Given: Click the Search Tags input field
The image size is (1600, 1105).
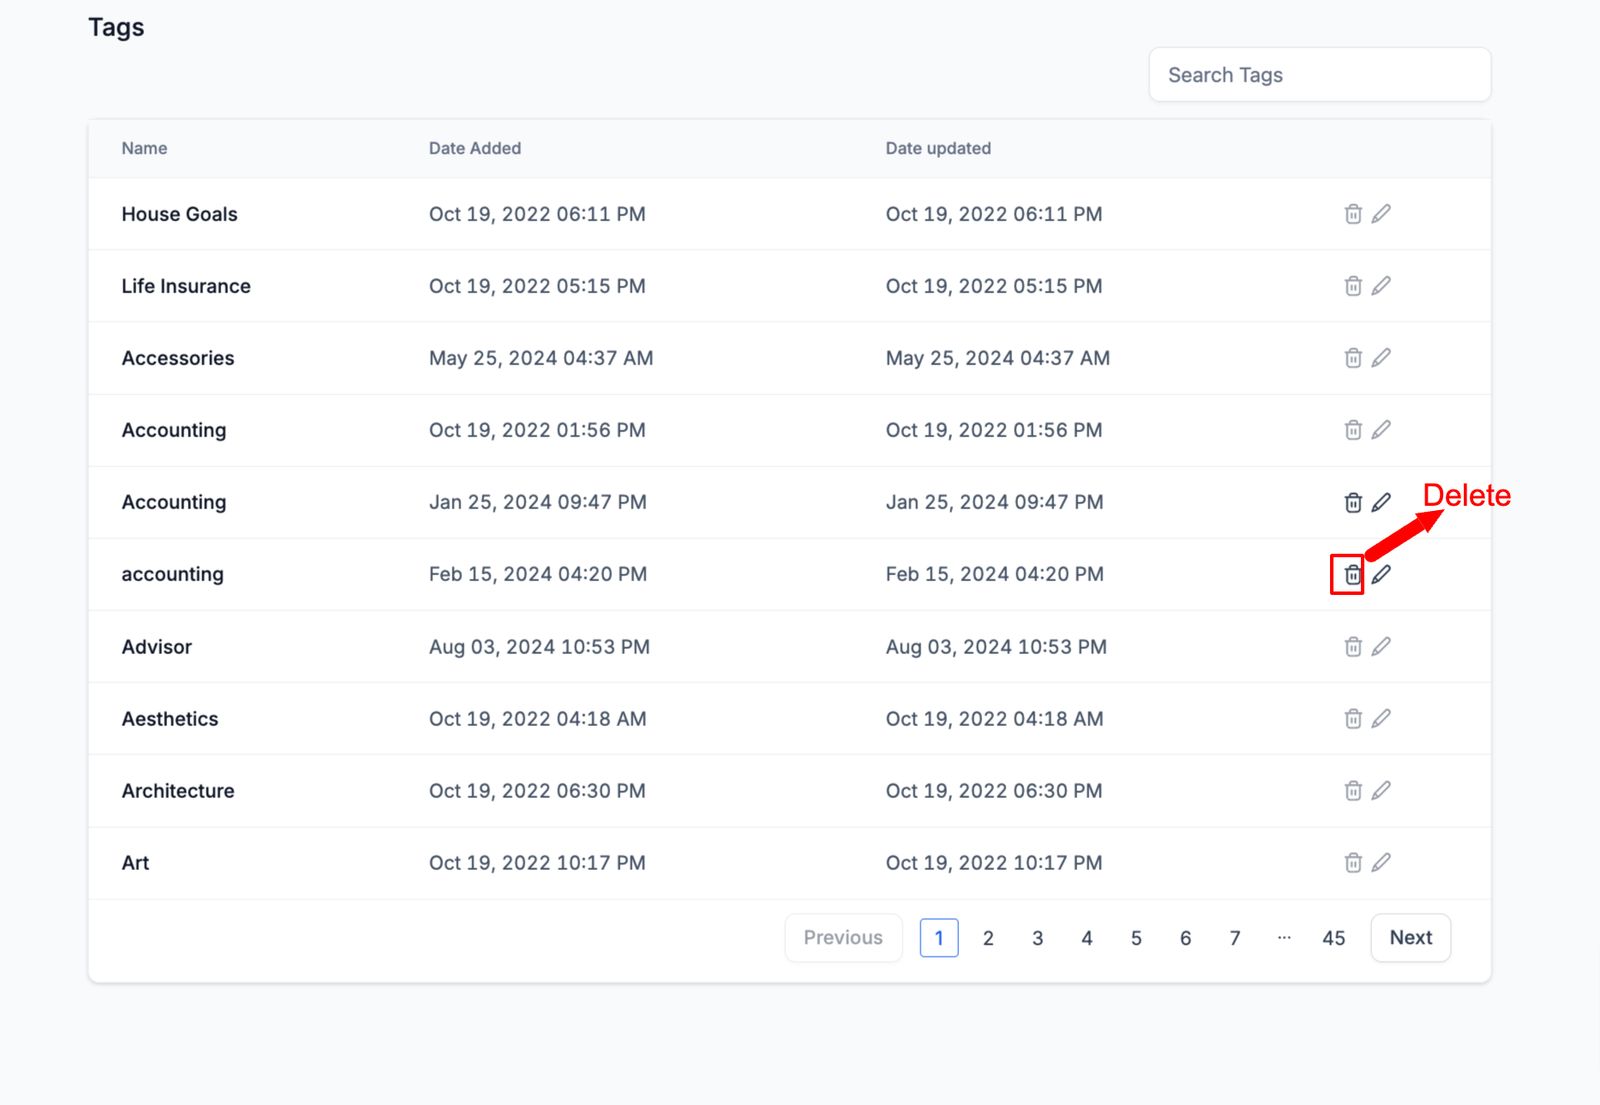Looking at the screenshot, I should coord(1319,75).
